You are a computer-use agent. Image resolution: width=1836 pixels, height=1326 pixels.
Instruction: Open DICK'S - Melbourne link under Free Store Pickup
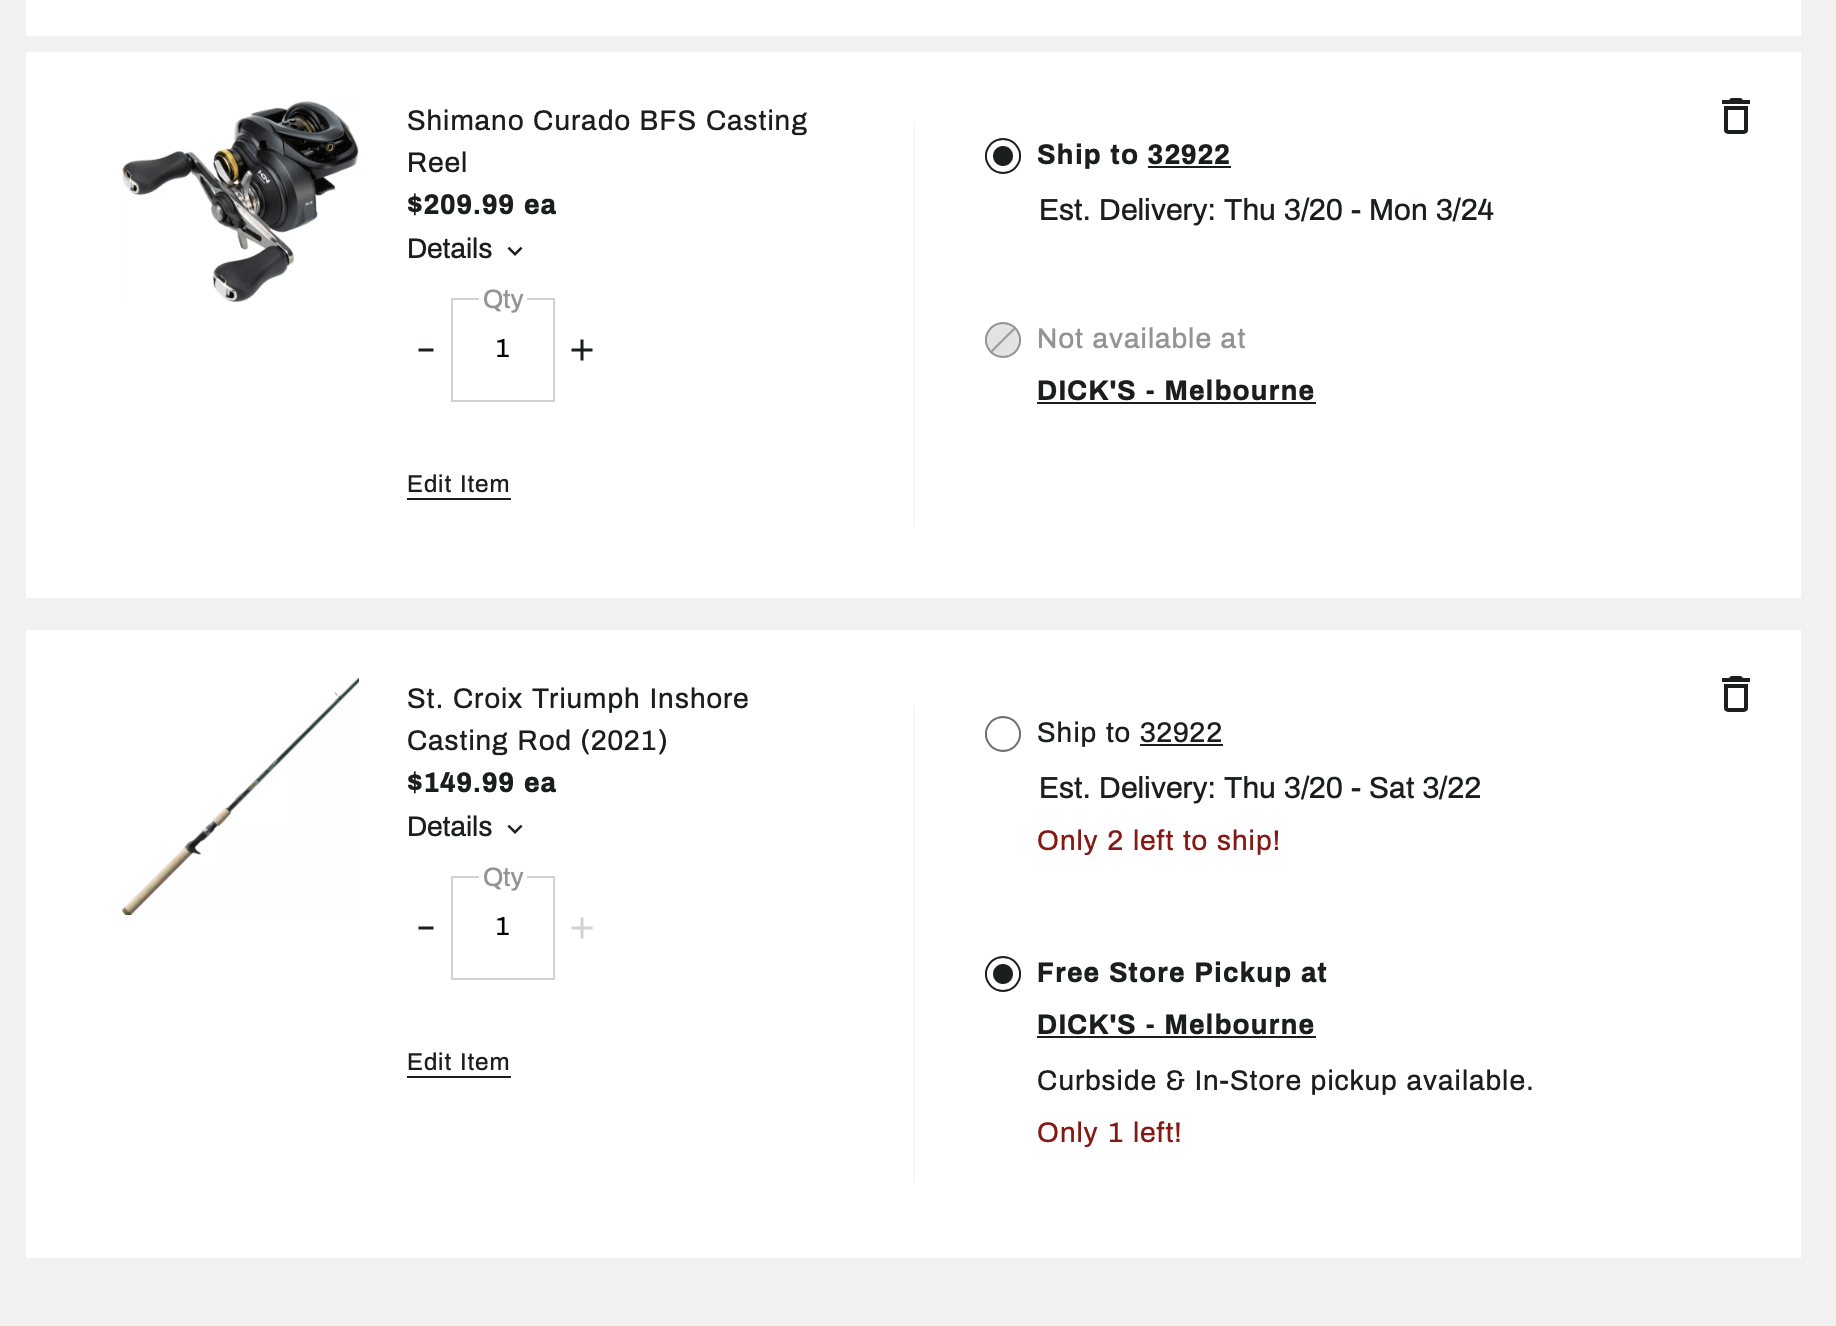click(1175, 1024)
